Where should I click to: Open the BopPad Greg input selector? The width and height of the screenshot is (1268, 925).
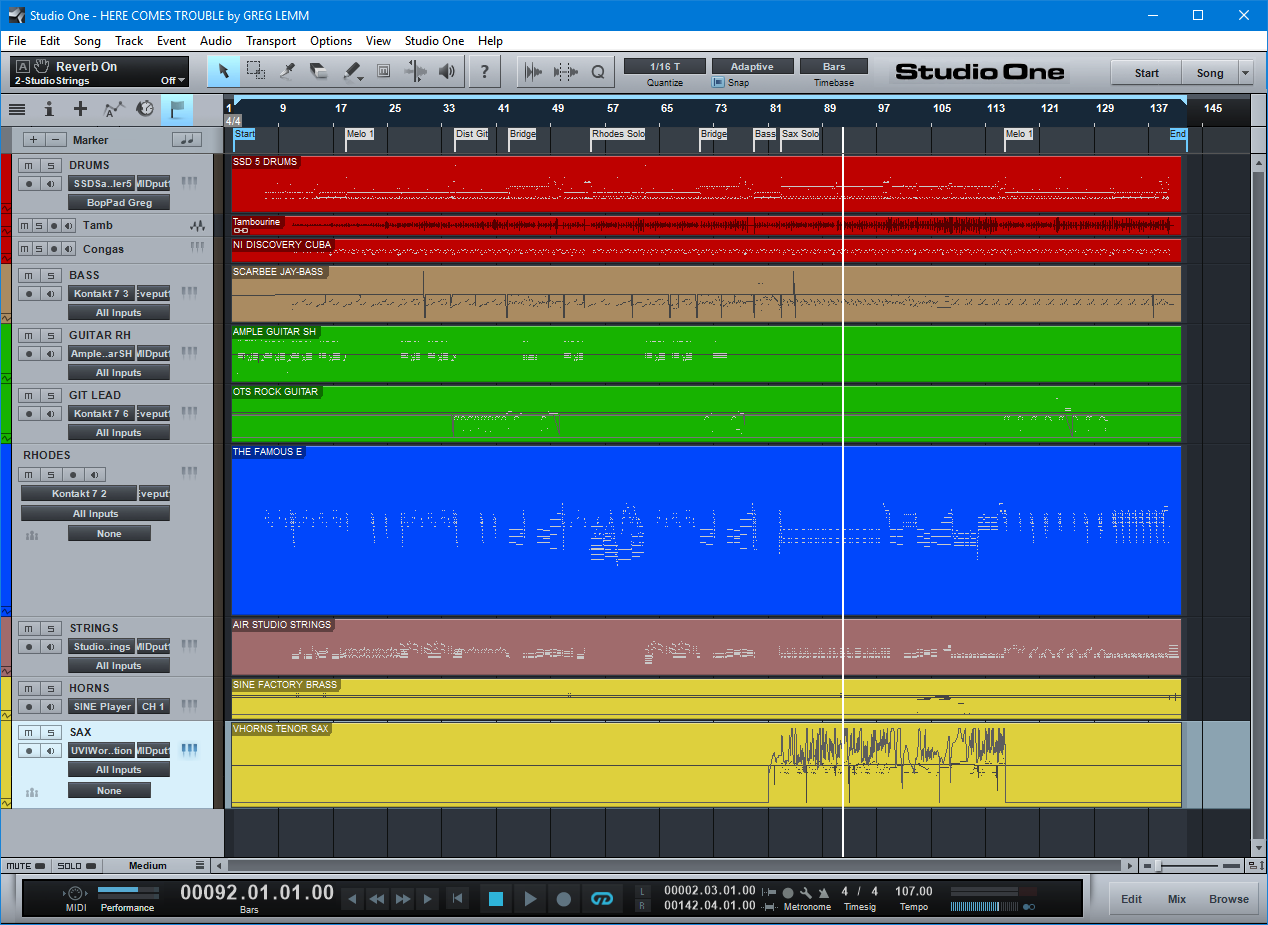pyautogui.click(x=119, y=203)
